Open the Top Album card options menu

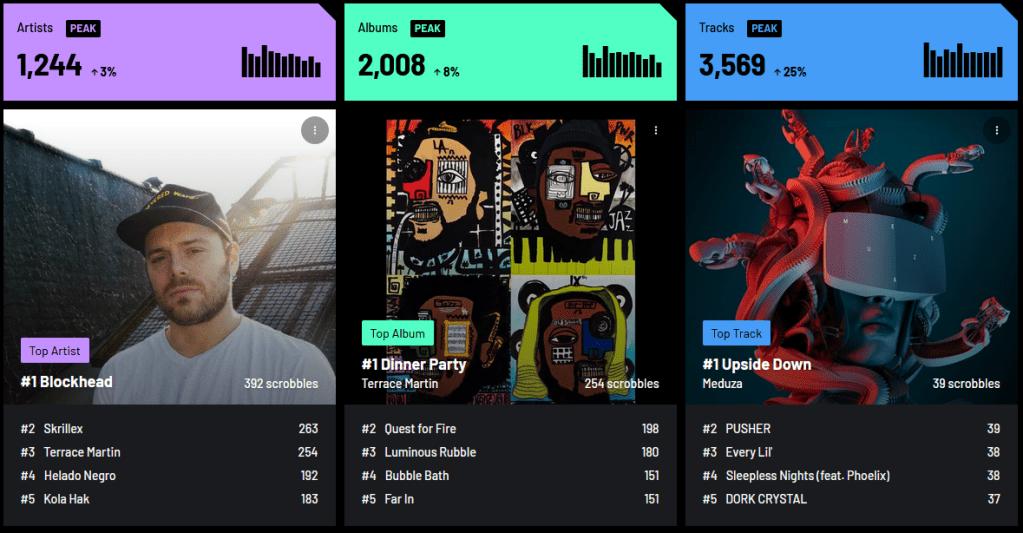point(656,130)
